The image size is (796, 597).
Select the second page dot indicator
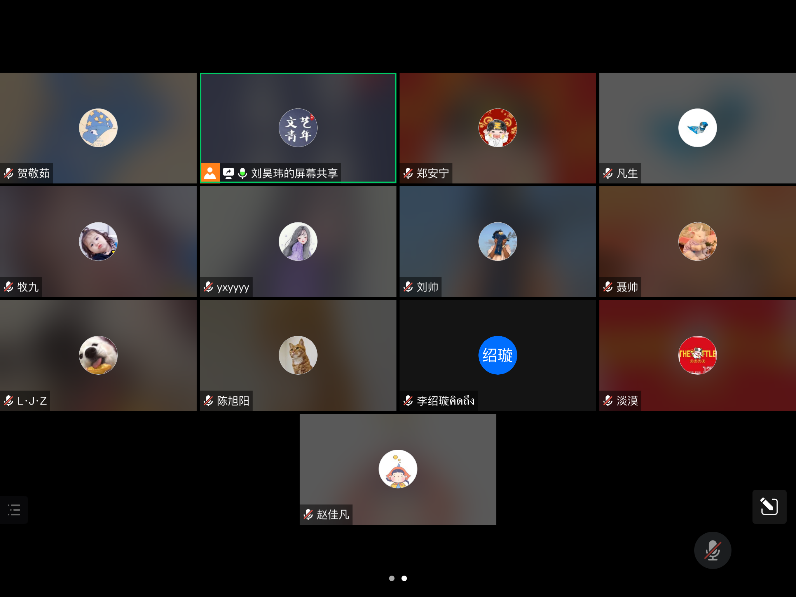404,578
